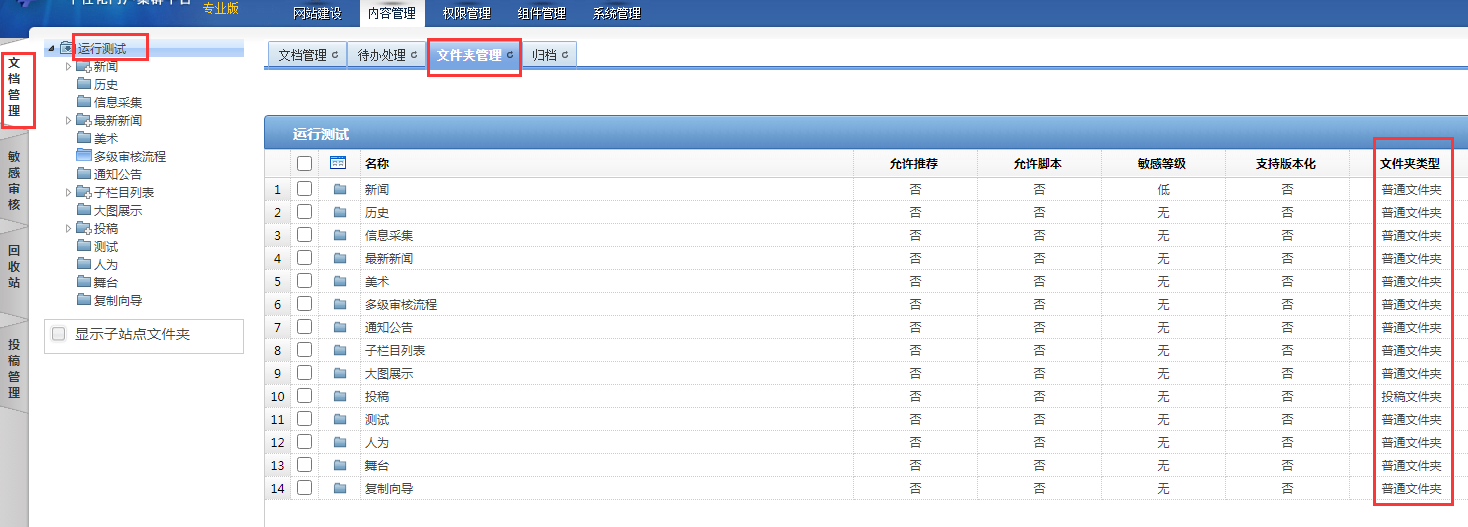
Task: Open the 权限管理 top menu
Action: coord(466,14)
